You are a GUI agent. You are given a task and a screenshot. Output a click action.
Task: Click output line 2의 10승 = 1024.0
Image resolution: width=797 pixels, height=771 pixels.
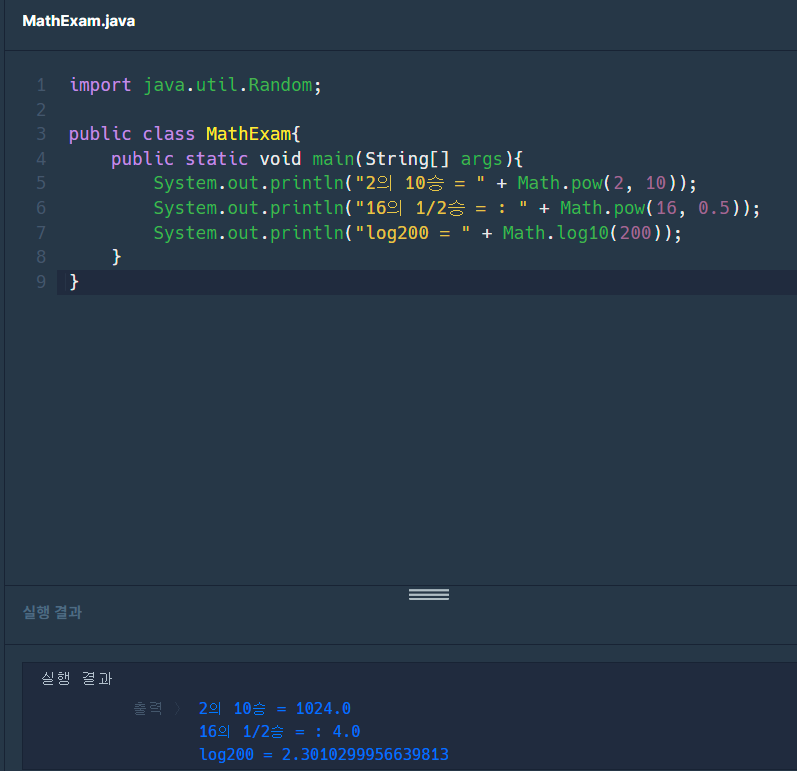point(274,708)
